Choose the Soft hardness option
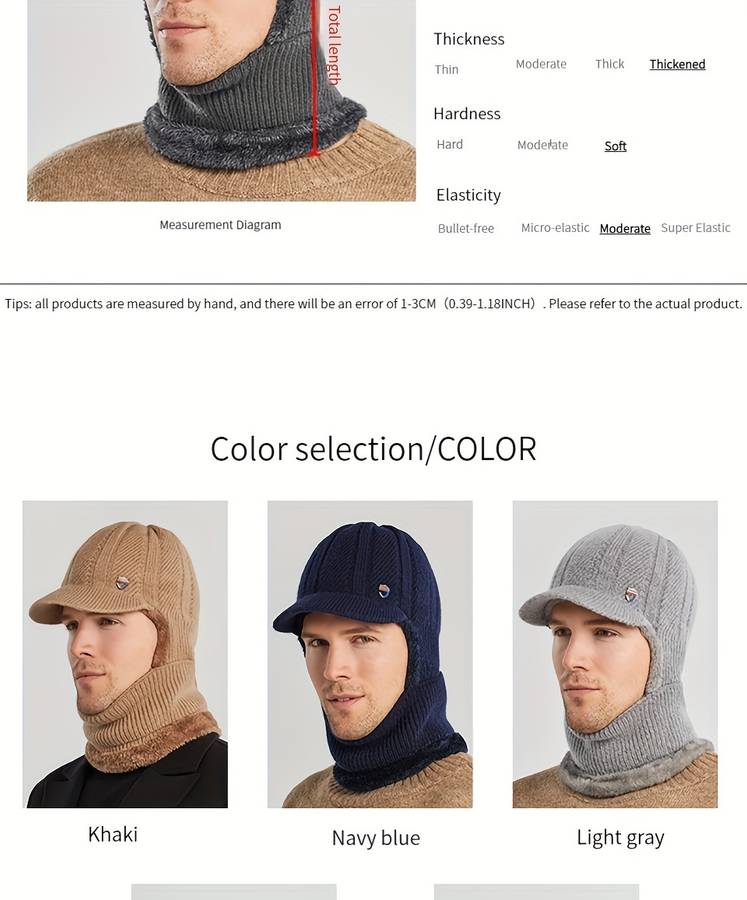Screen dimensions: 747x900 (x=616, y=146)
